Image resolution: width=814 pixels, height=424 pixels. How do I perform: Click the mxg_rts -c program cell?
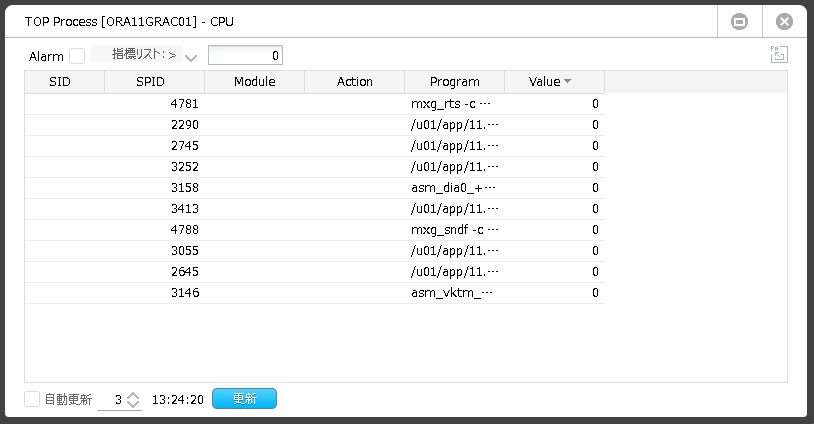(455, 104)
